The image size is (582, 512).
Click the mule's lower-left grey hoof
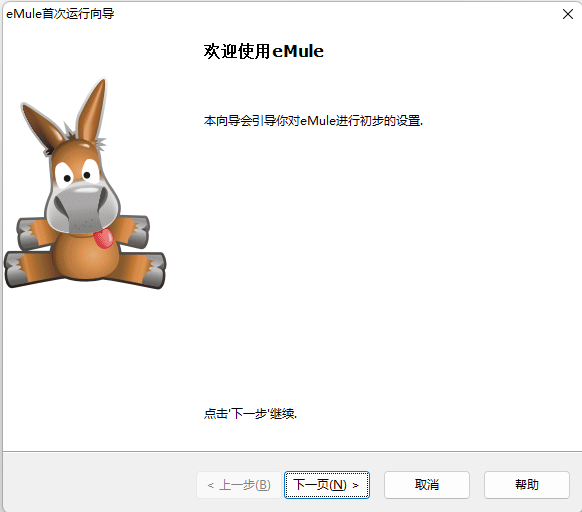14,270
